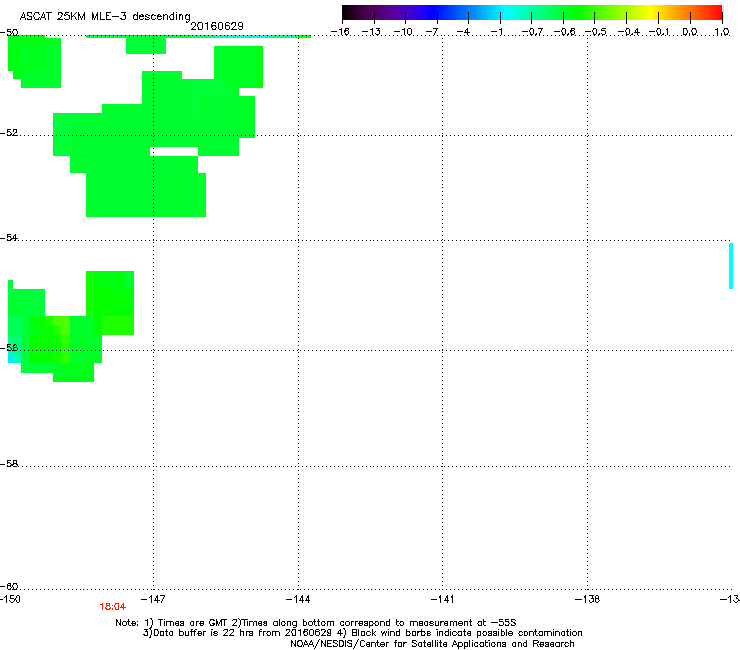Screen dimensions: 740x650
Task: Click the "-50" latitude axis label
Action: (x=9, y=32)
